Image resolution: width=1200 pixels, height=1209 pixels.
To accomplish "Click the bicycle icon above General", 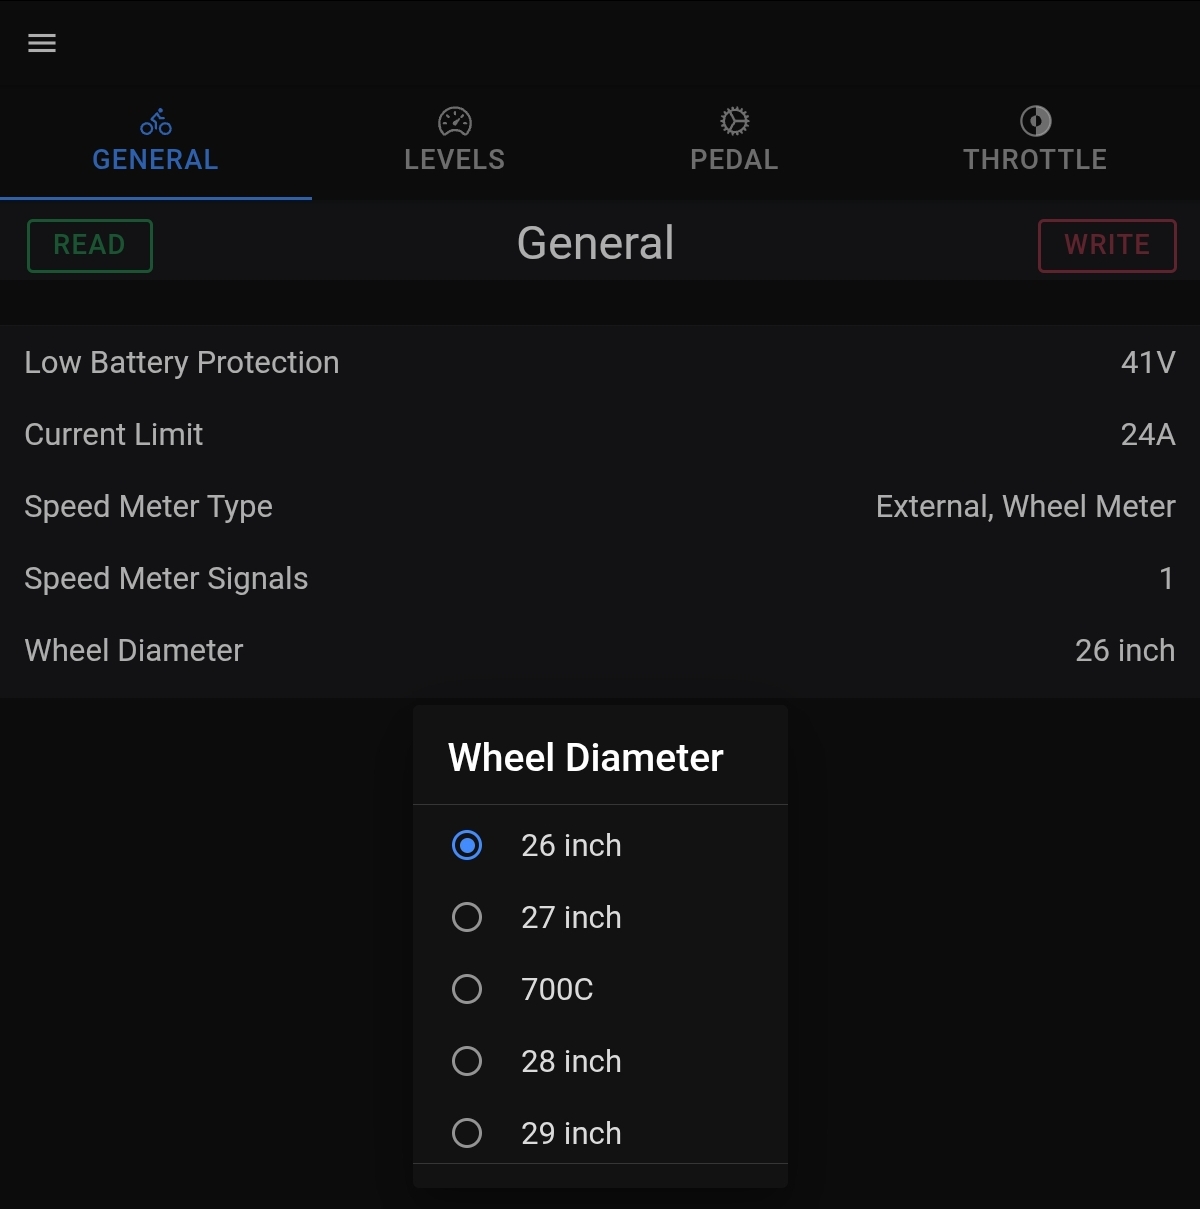I will (x=155, y=122).
